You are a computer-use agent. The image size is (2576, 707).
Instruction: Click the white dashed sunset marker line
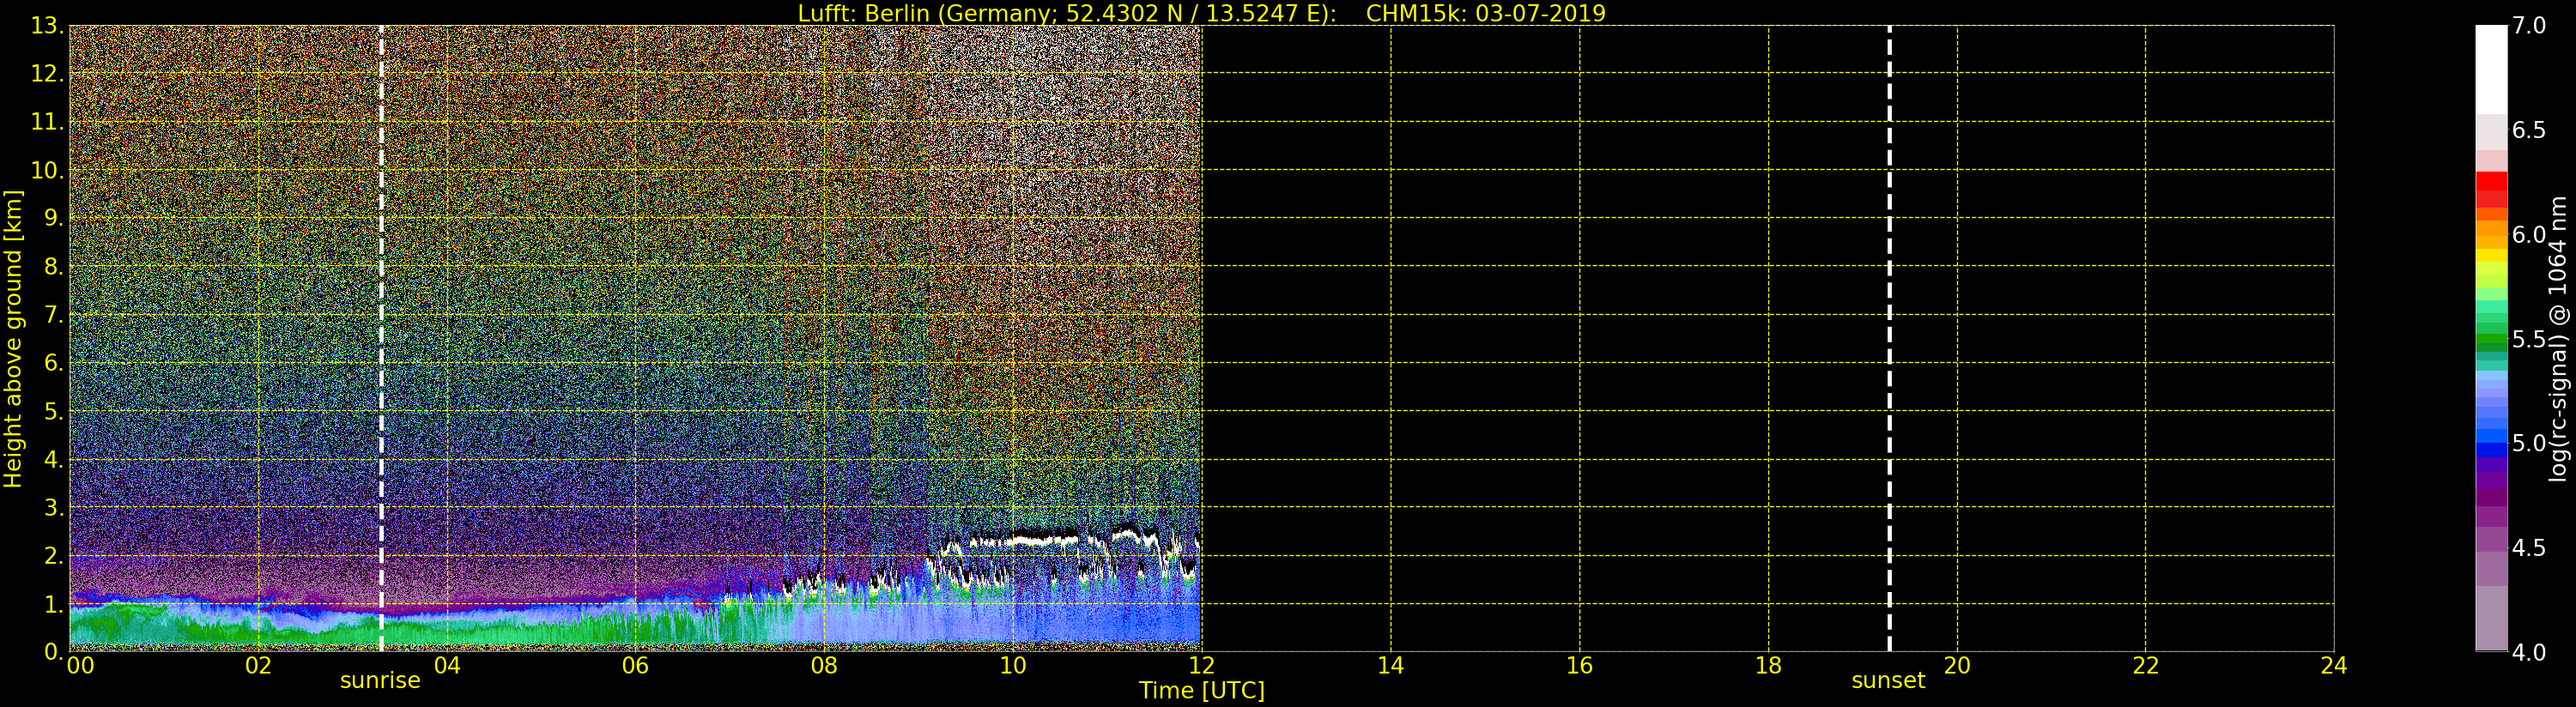click(1889, 338)
